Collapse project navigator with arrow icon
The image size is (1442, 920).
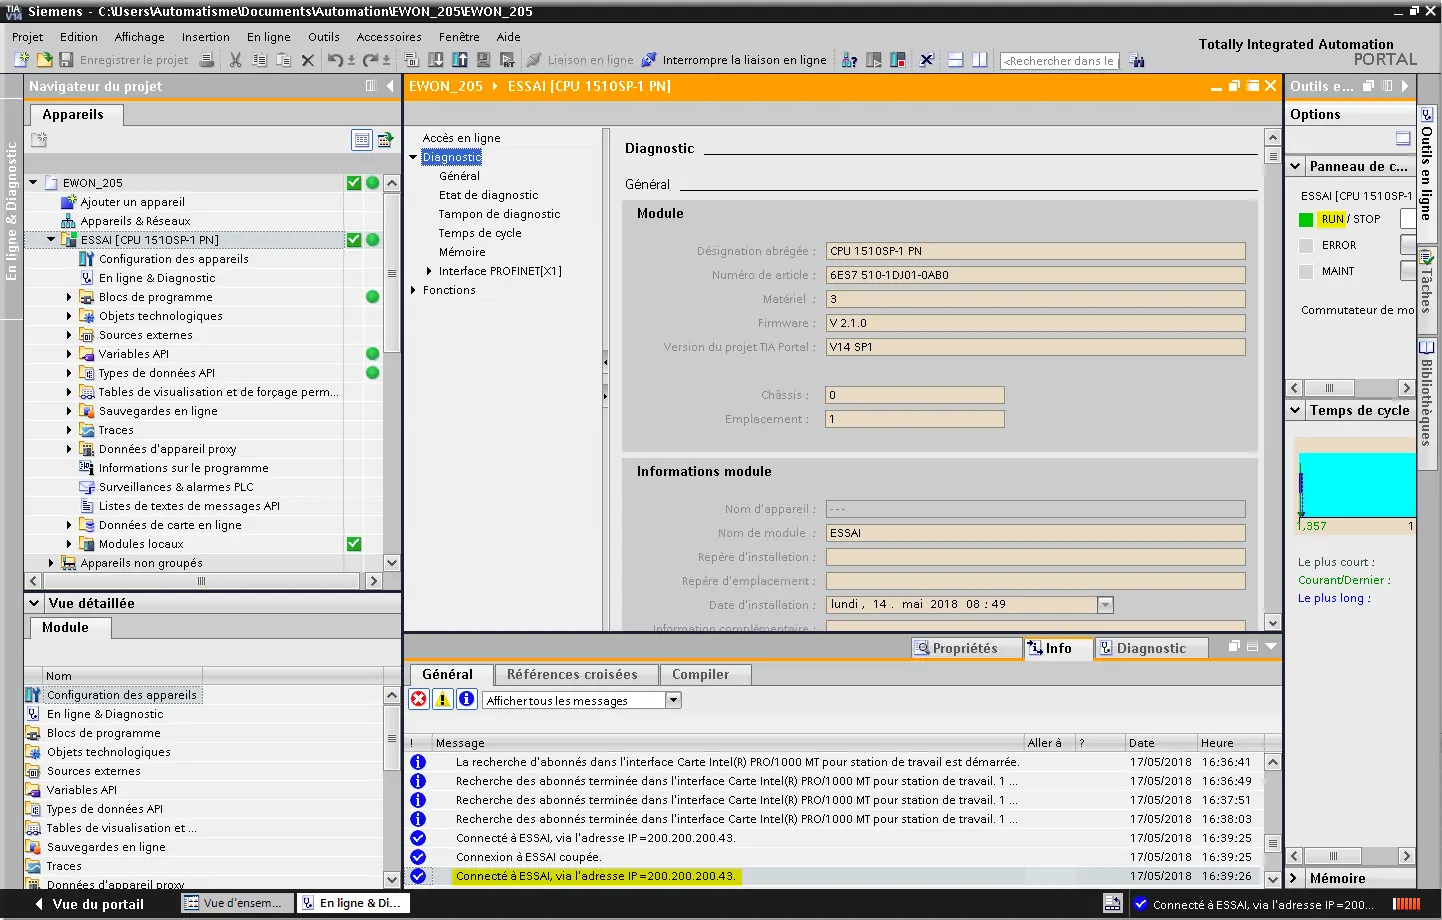point(390,86)
